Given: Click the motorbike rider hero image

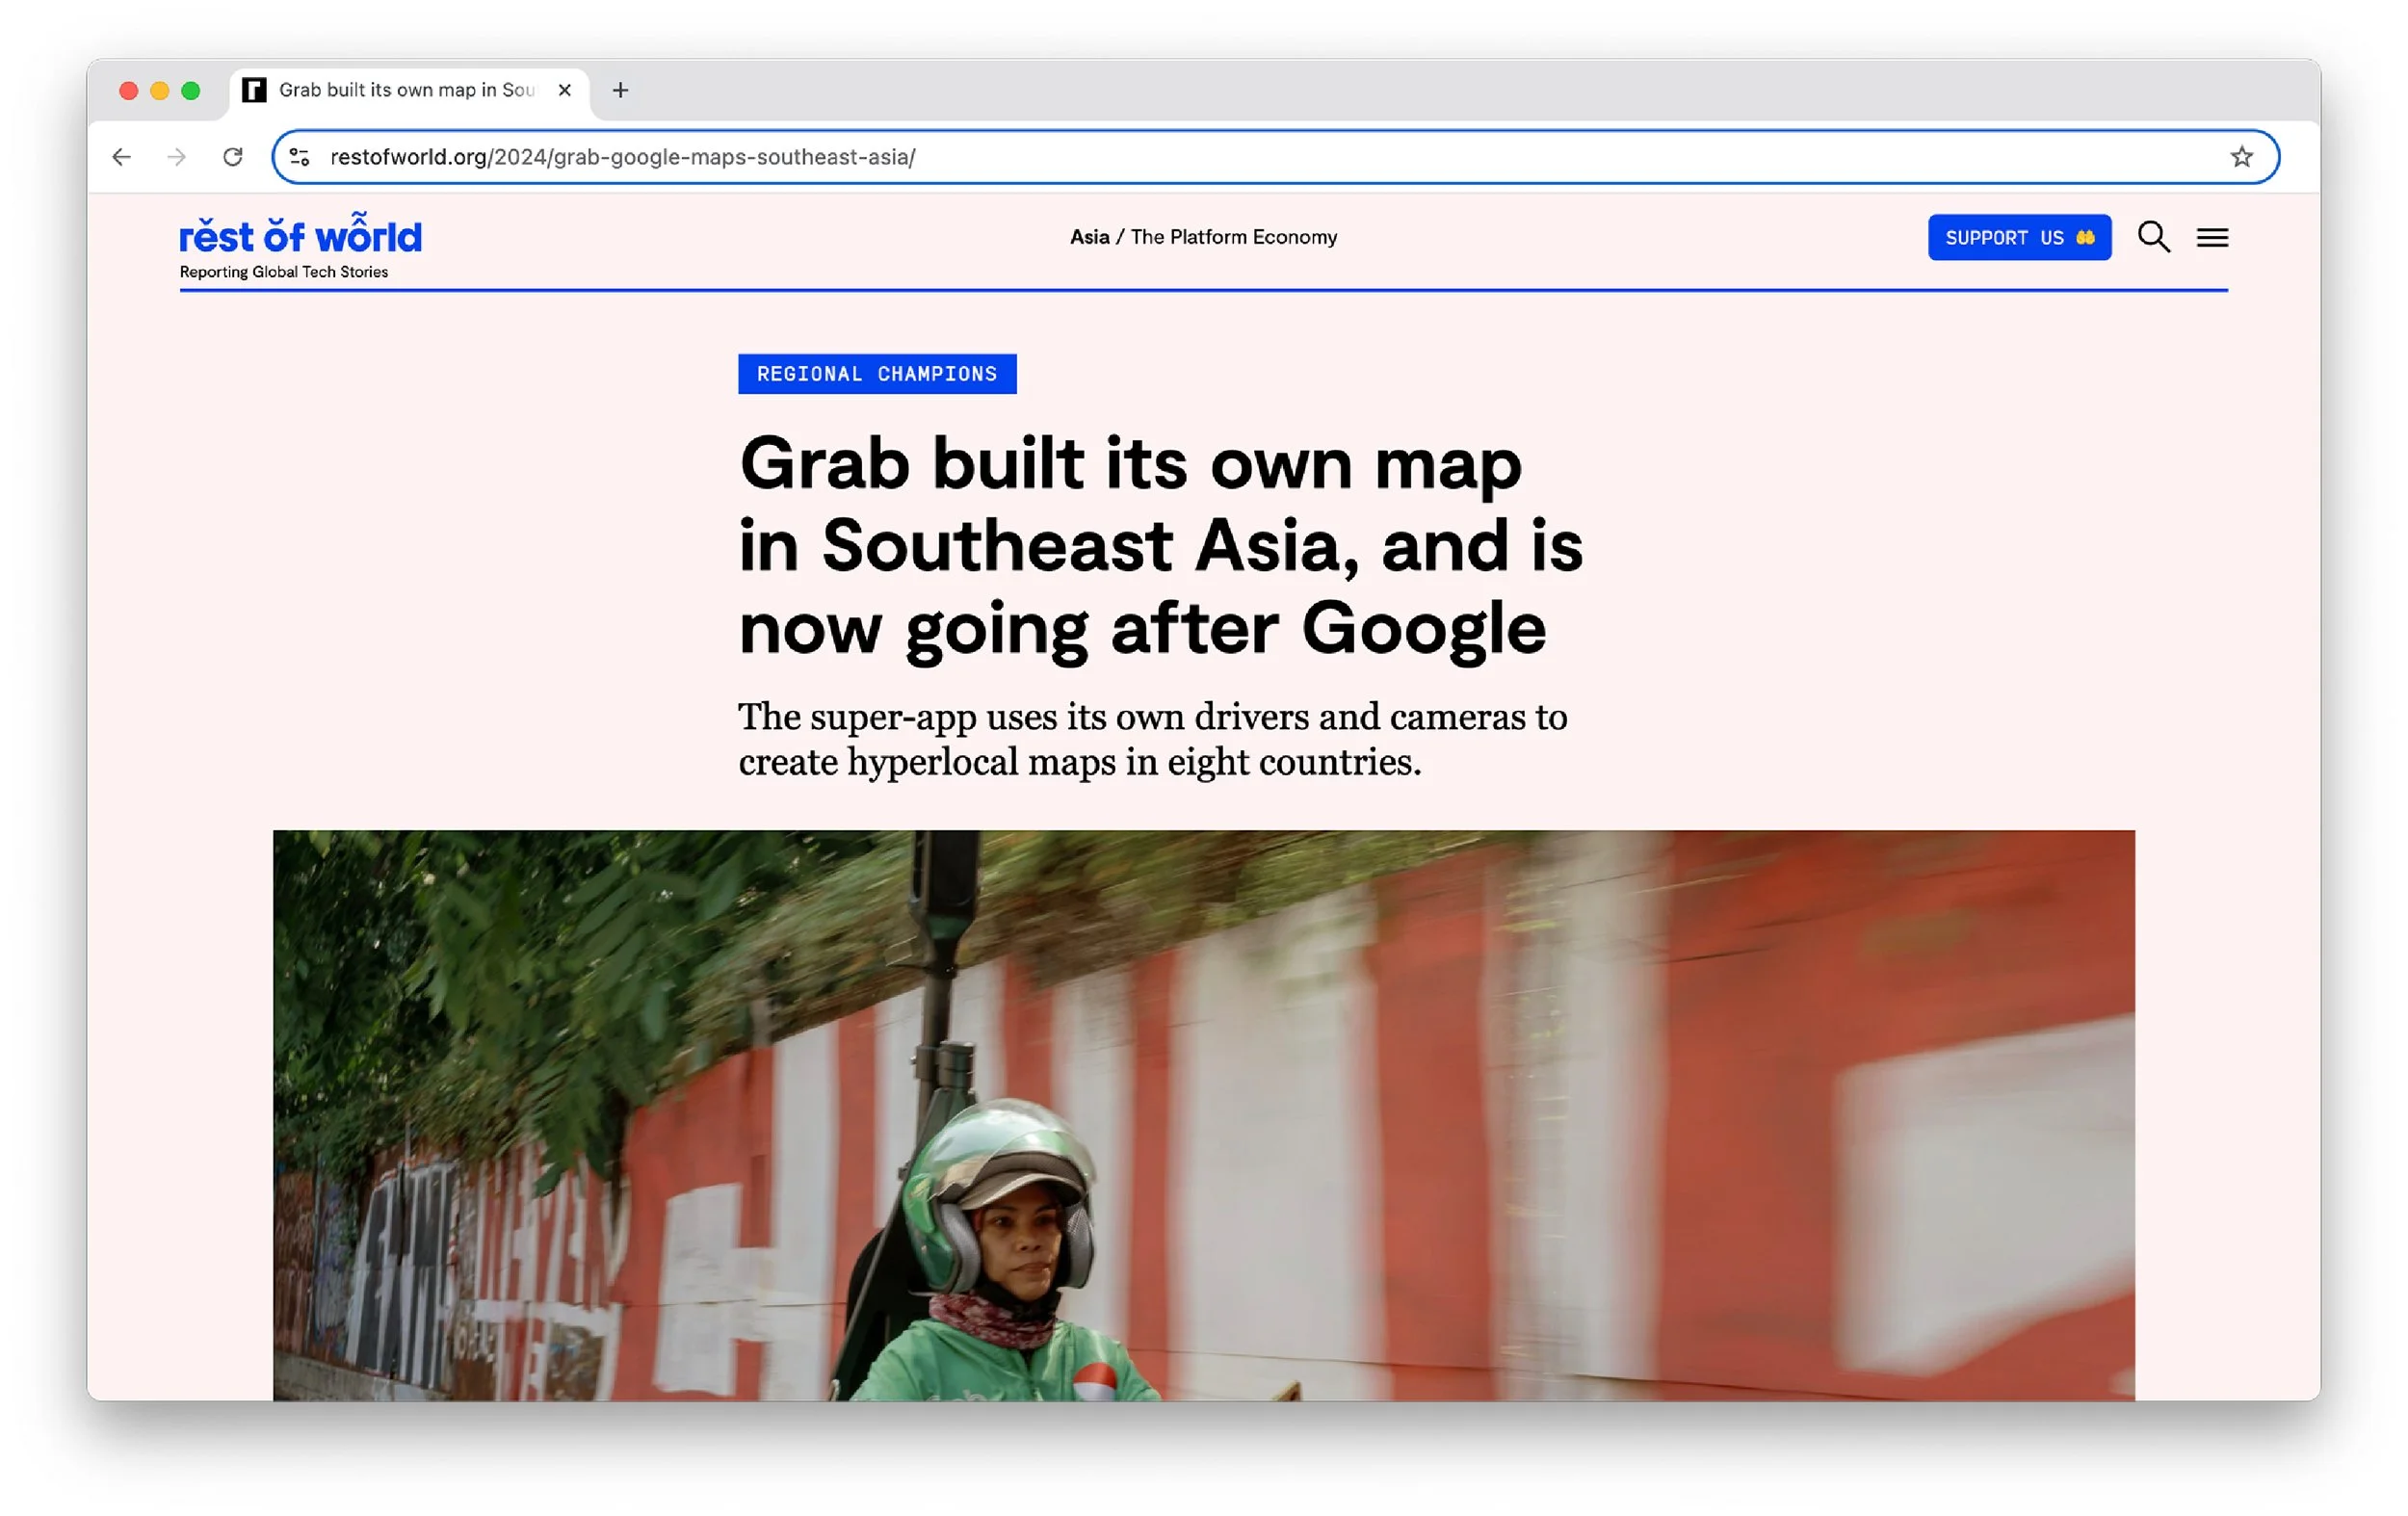Looking at the screenshot, I should tap(1203, 1114).
